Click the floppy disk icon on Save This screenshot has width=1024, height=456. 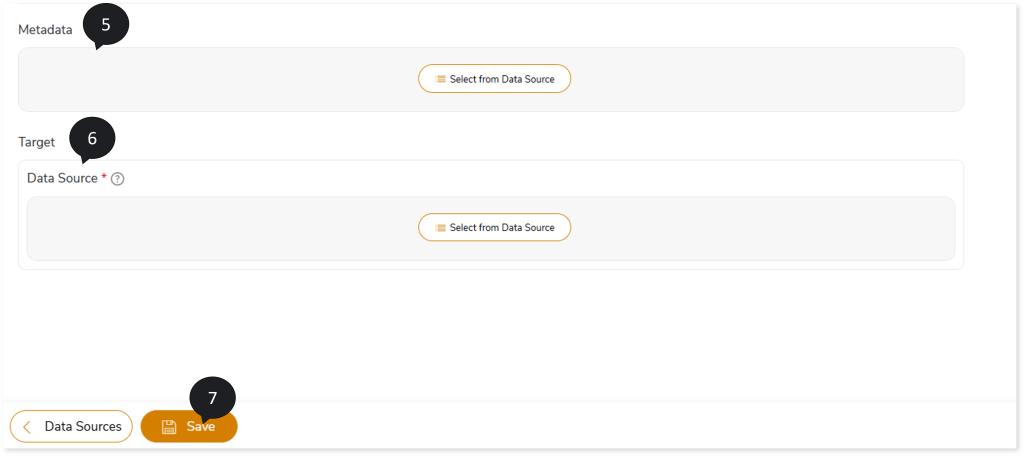coord(169,427)
